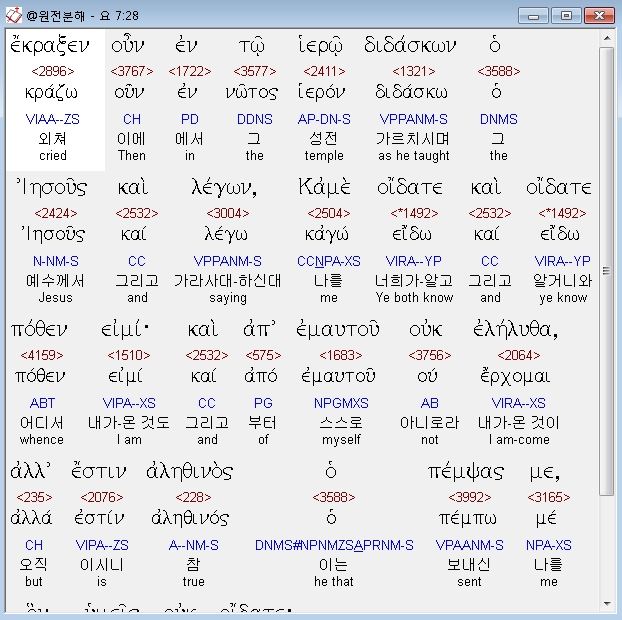Click the Greek word πέμψας

466,472
